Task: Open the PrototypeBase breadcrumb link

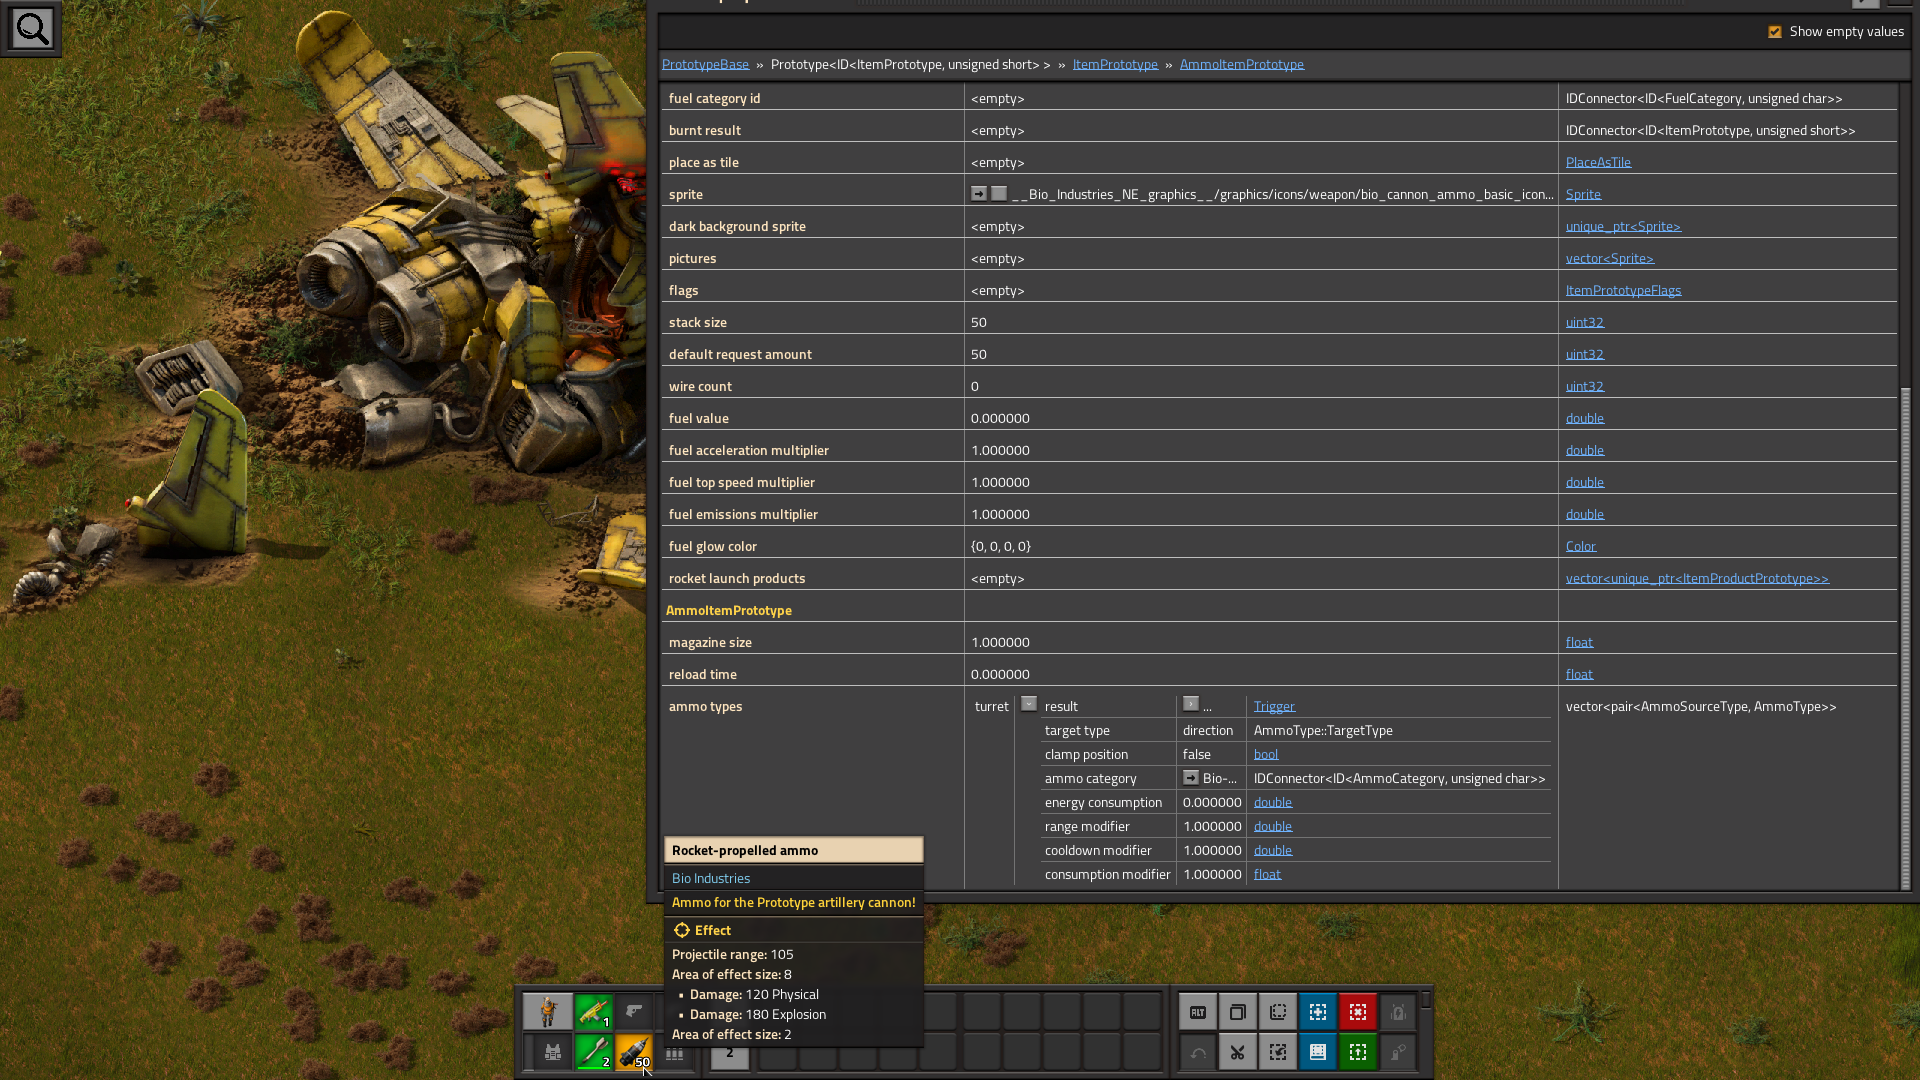Action: coord(705,64)
